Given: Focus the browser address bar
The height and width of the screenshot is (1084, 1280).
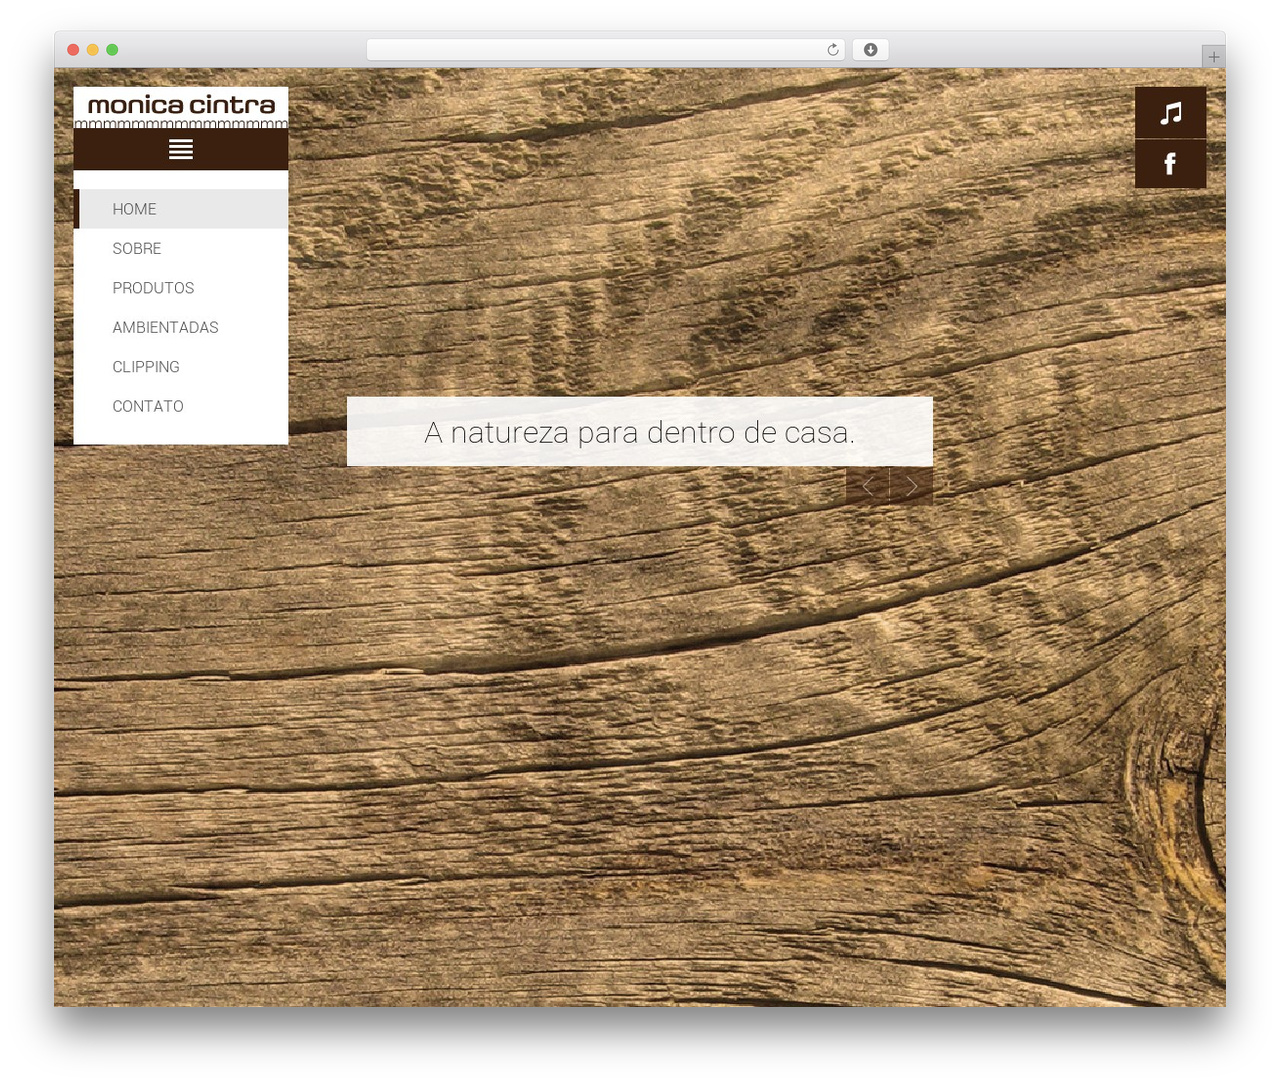Looking at the screenshot, I should click(x=605, y=50).
